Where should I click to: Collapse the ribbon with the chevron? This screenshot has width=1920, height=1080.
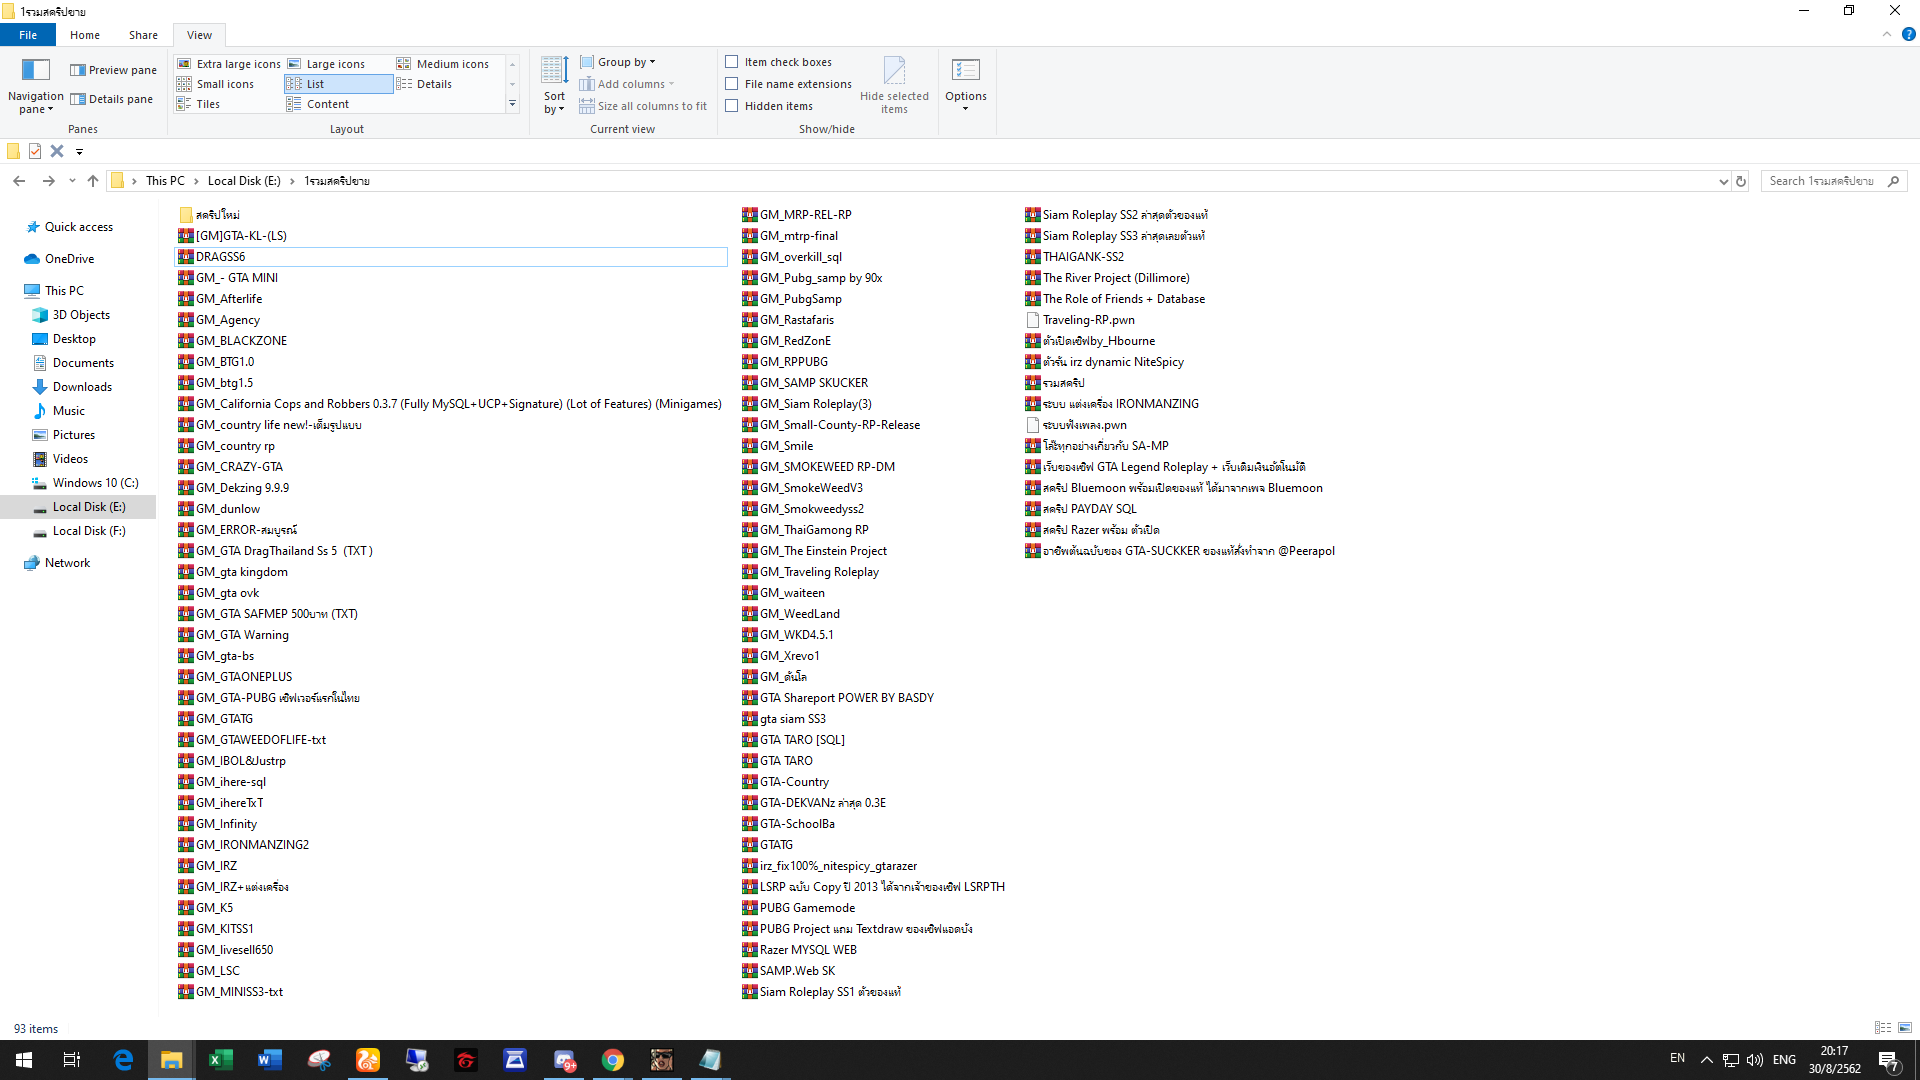tap(1886, 34)
